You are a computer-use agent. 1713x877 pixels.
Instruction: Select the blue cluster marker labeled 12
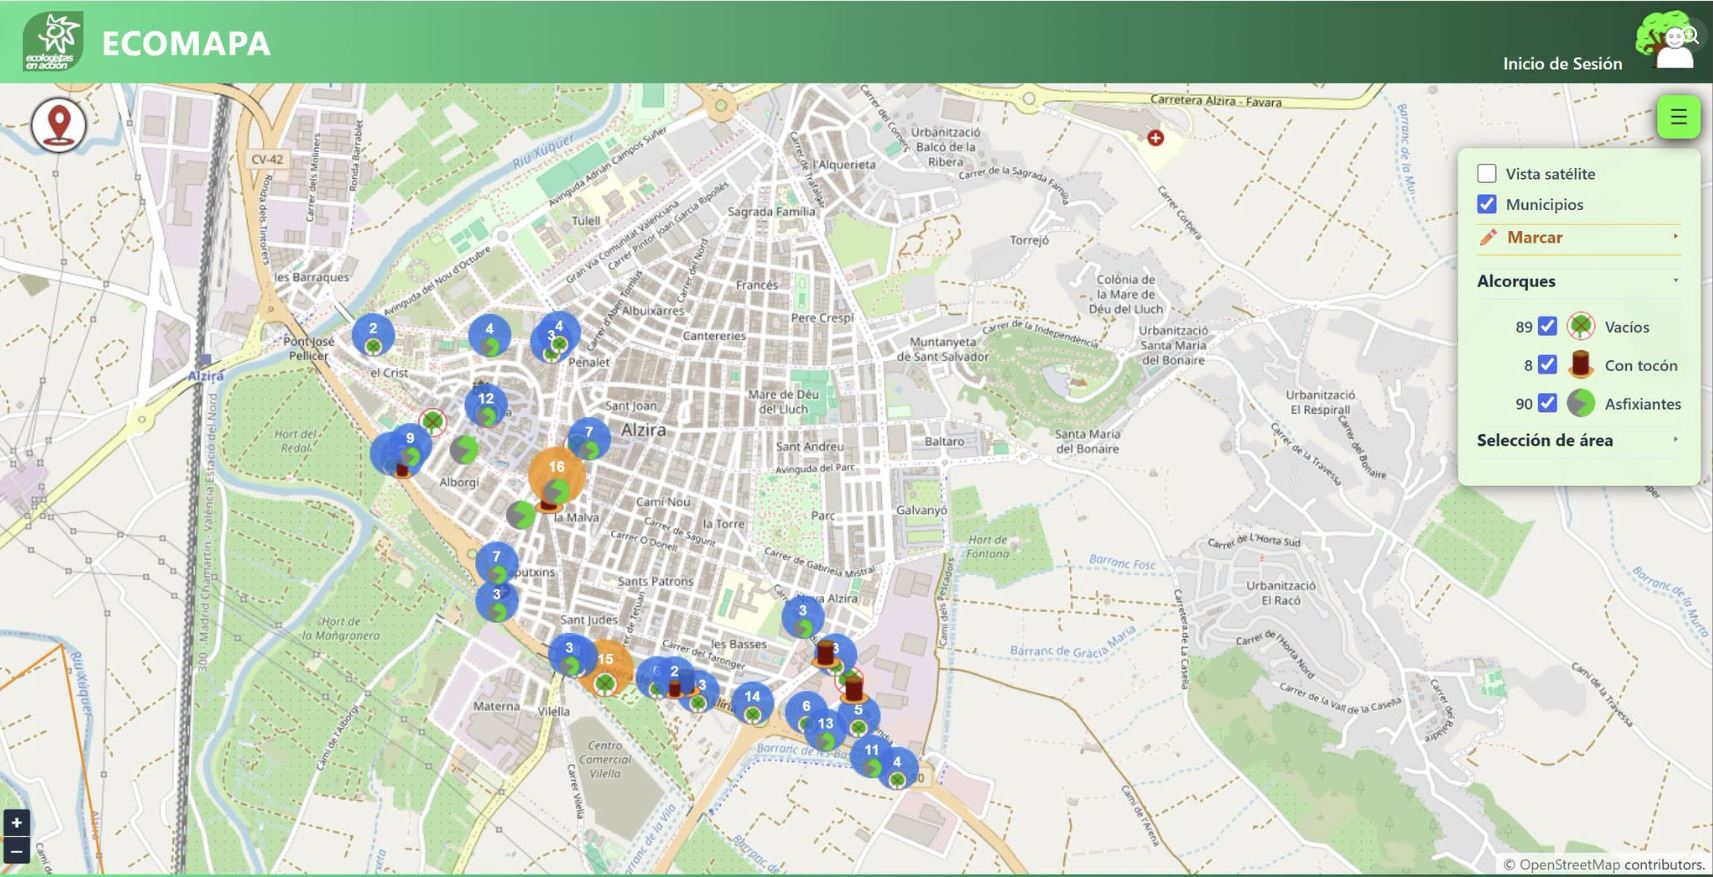click(x=486, y=404)
